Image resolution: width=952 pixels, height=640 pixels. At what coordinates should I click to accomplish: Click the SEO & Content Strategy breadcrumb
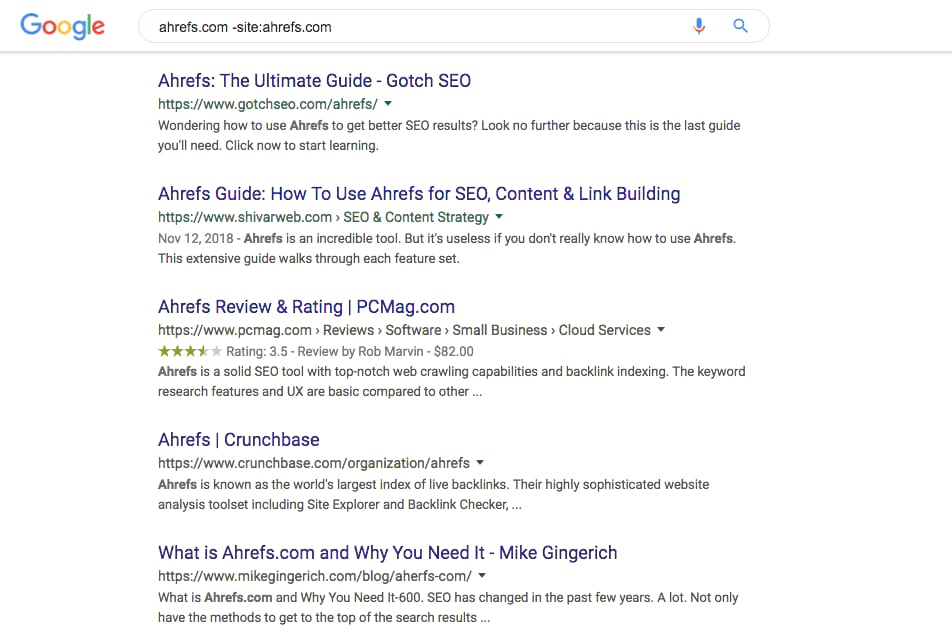point(416,217)
